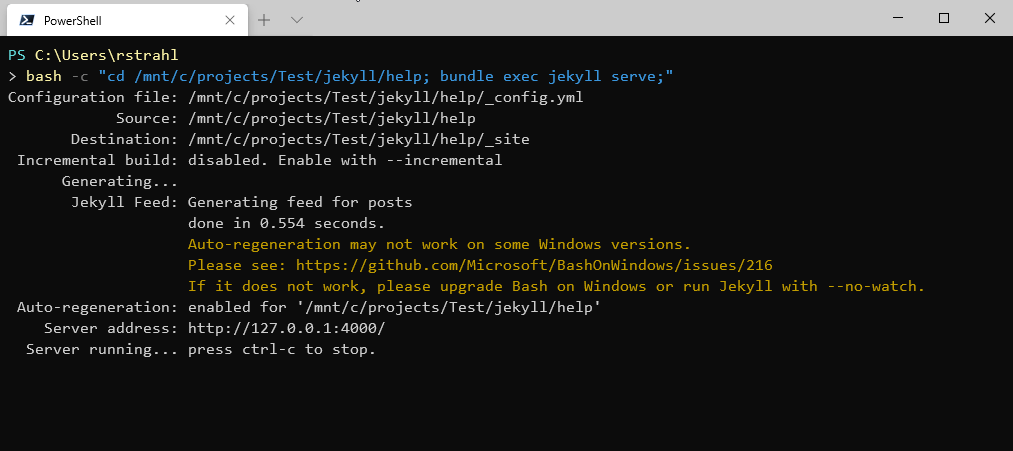
Task: Click the --no-watch option text
Action: point(874,286)
